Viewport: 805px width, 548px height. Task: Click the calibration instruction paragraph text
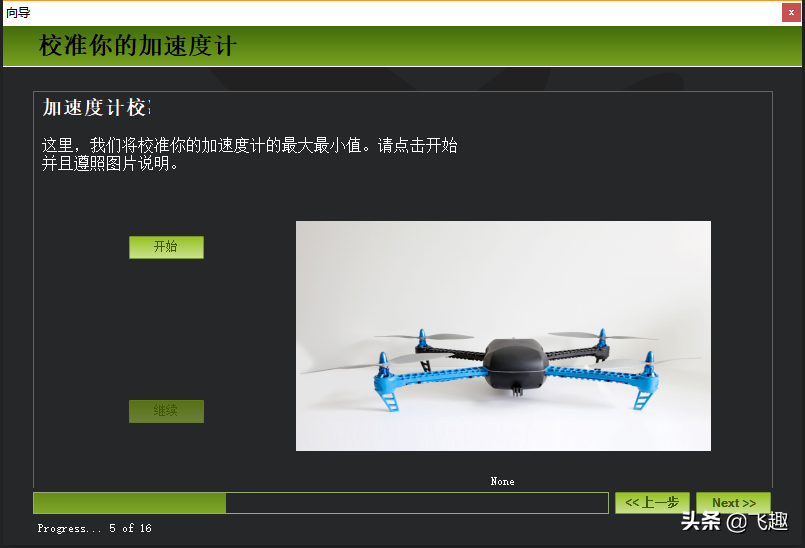pos(249,154)
